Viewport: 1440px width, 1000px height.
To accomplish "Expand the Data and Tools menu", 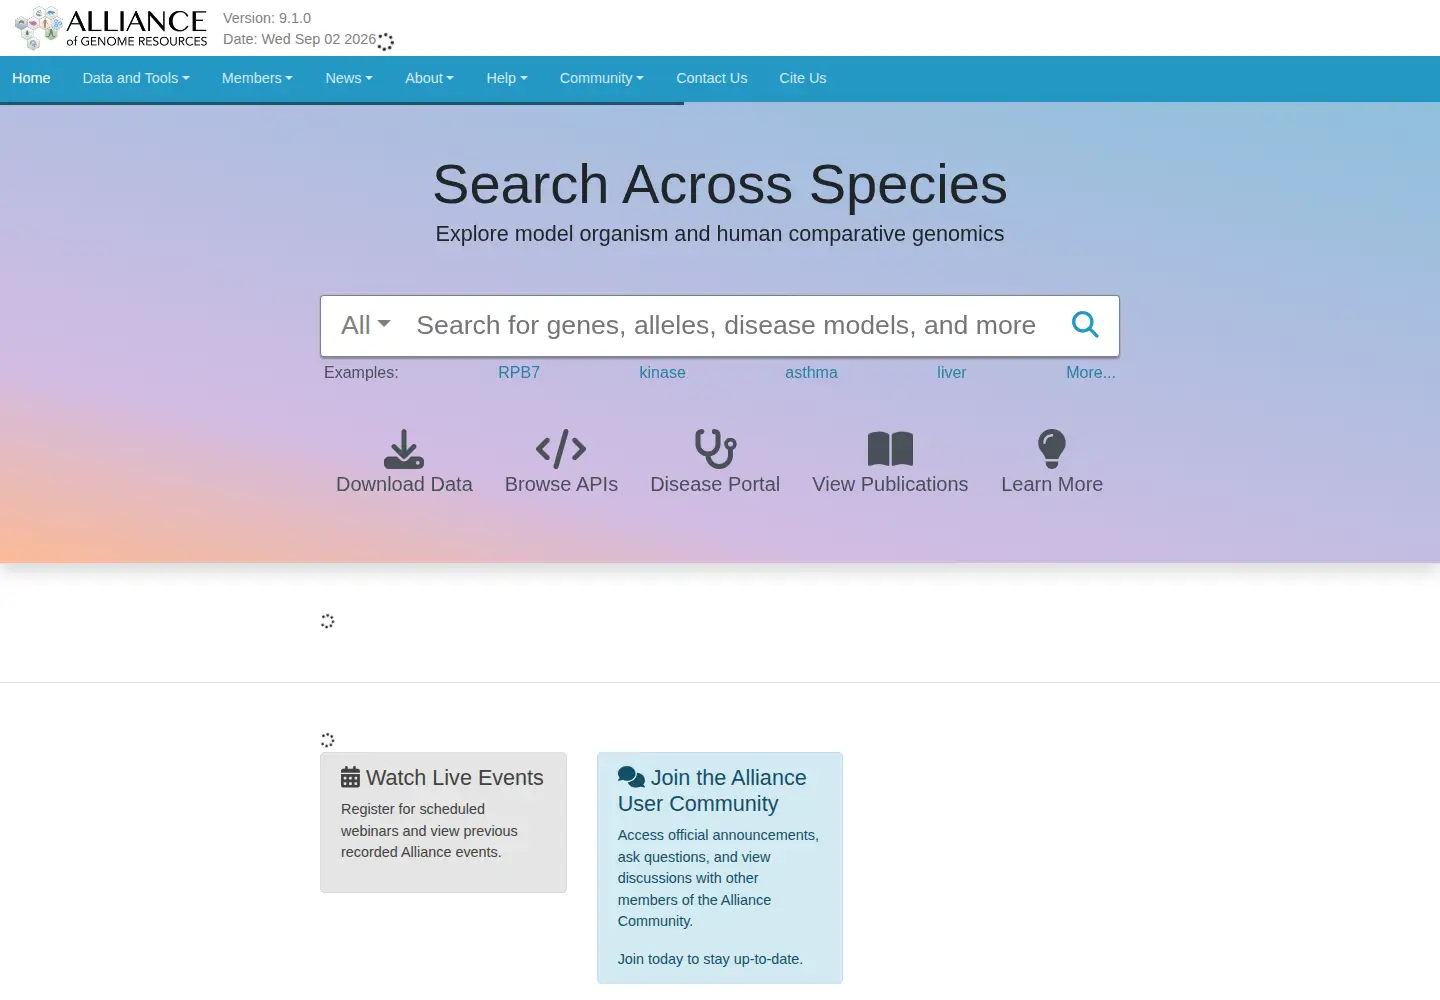I will click(x=136, y=78).
